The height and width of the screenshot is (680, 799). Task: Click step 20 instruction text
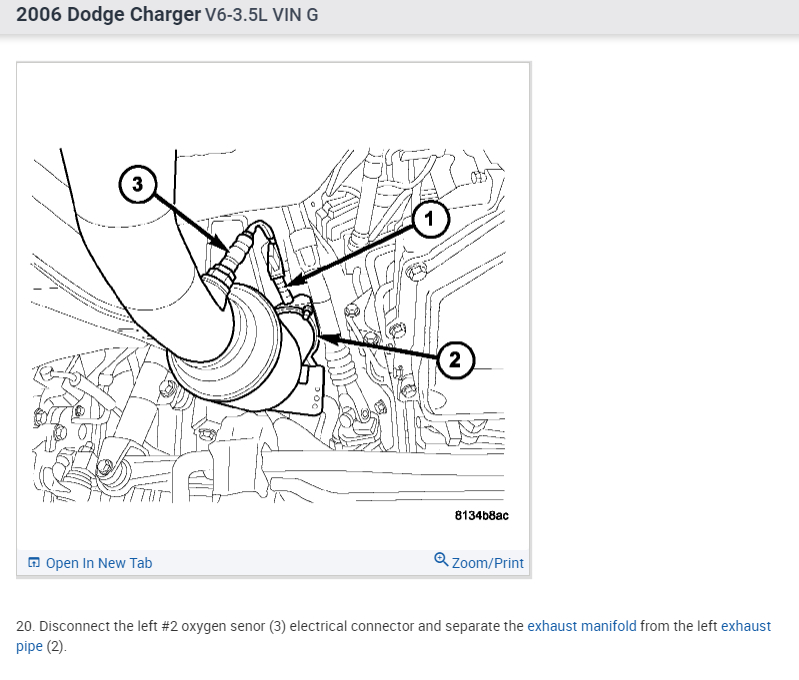click(x=393, y=636)
